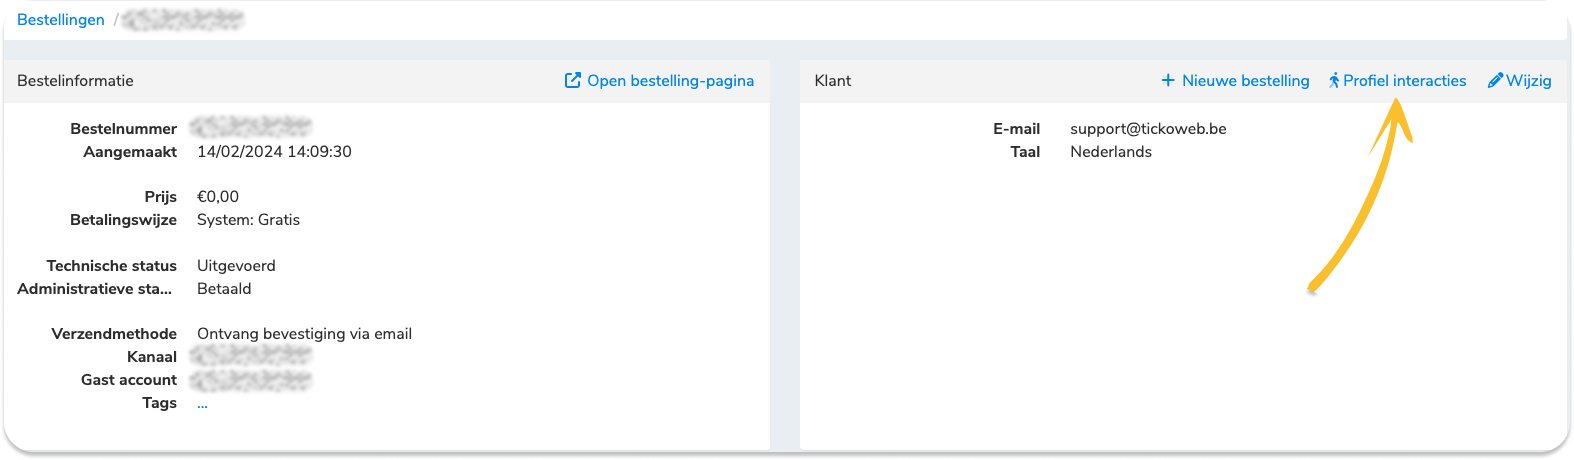Select the Wijzig edit link

[x=1529, y=81]
